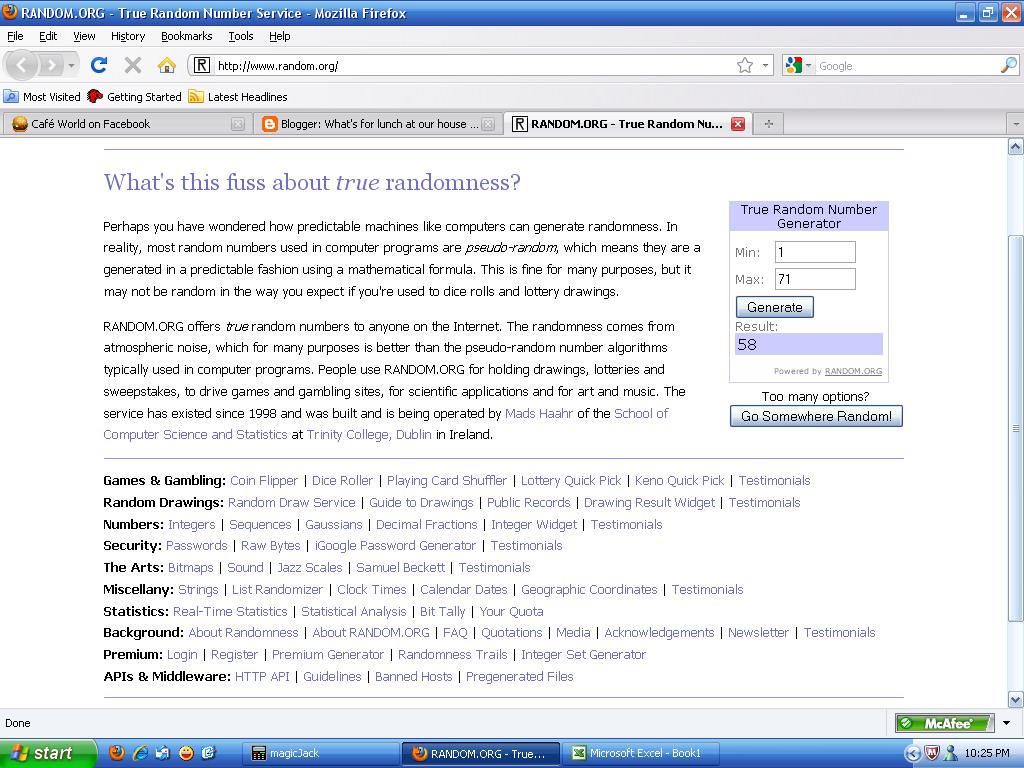1024x768 pixels.
Task: Open the McAfee status bar dropdown arrow
Action: coord(1006,723)
